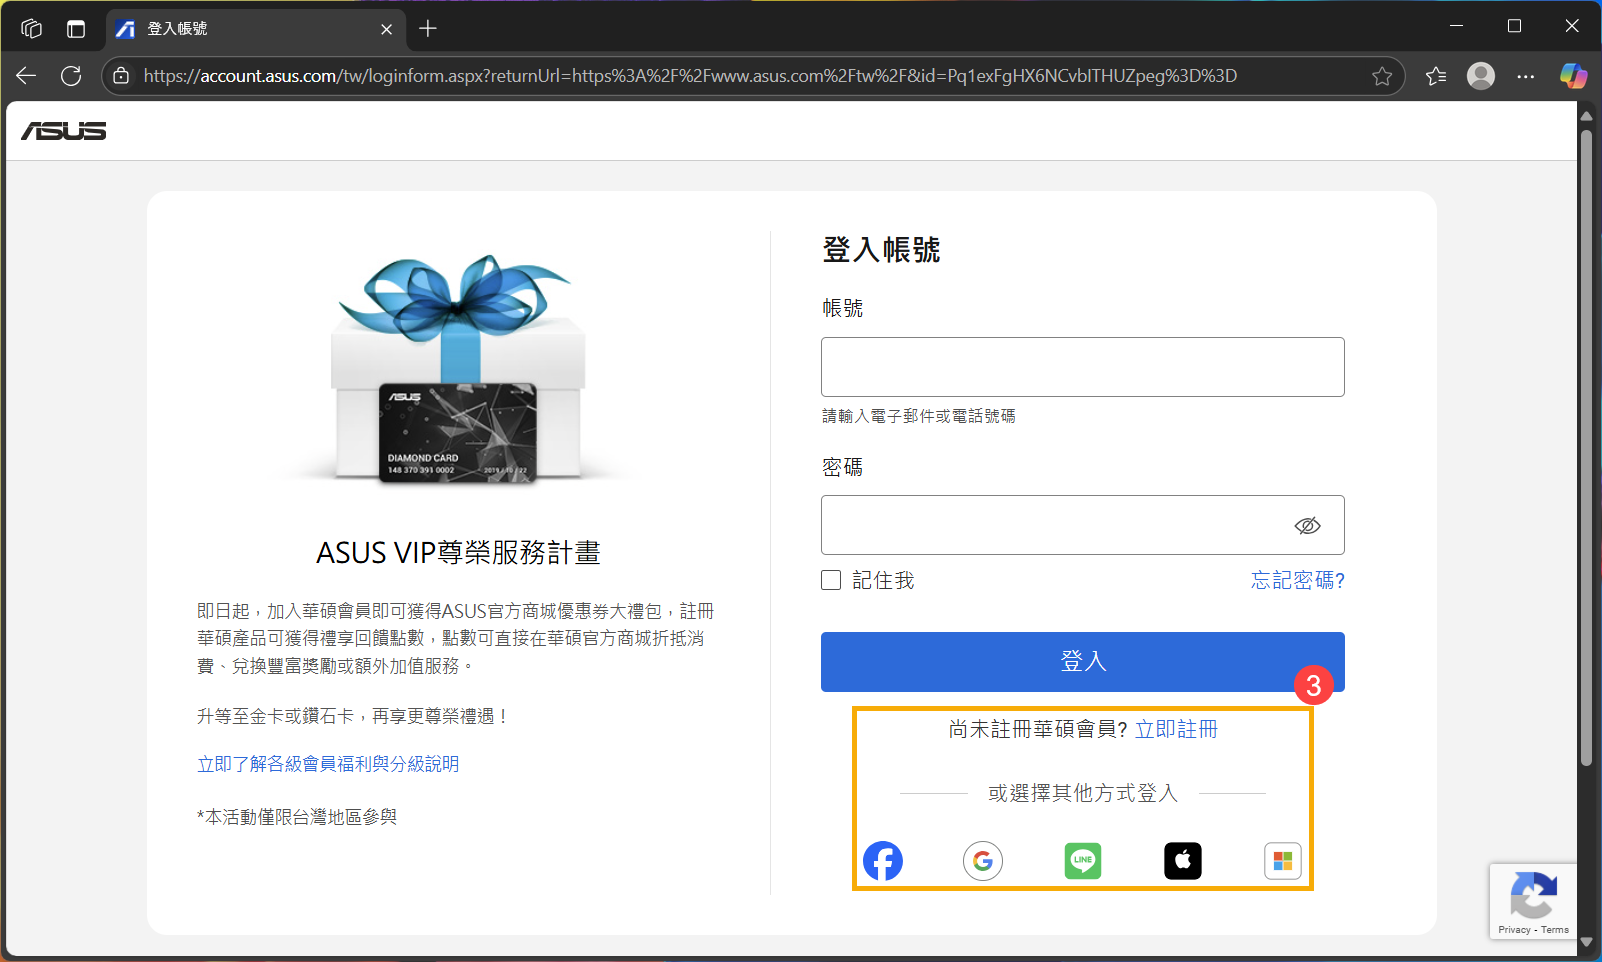The image size is (1602, 962).
Task: Click the 請輸入電子郵件或電話號碼 hint text
Action: [919, 416]
